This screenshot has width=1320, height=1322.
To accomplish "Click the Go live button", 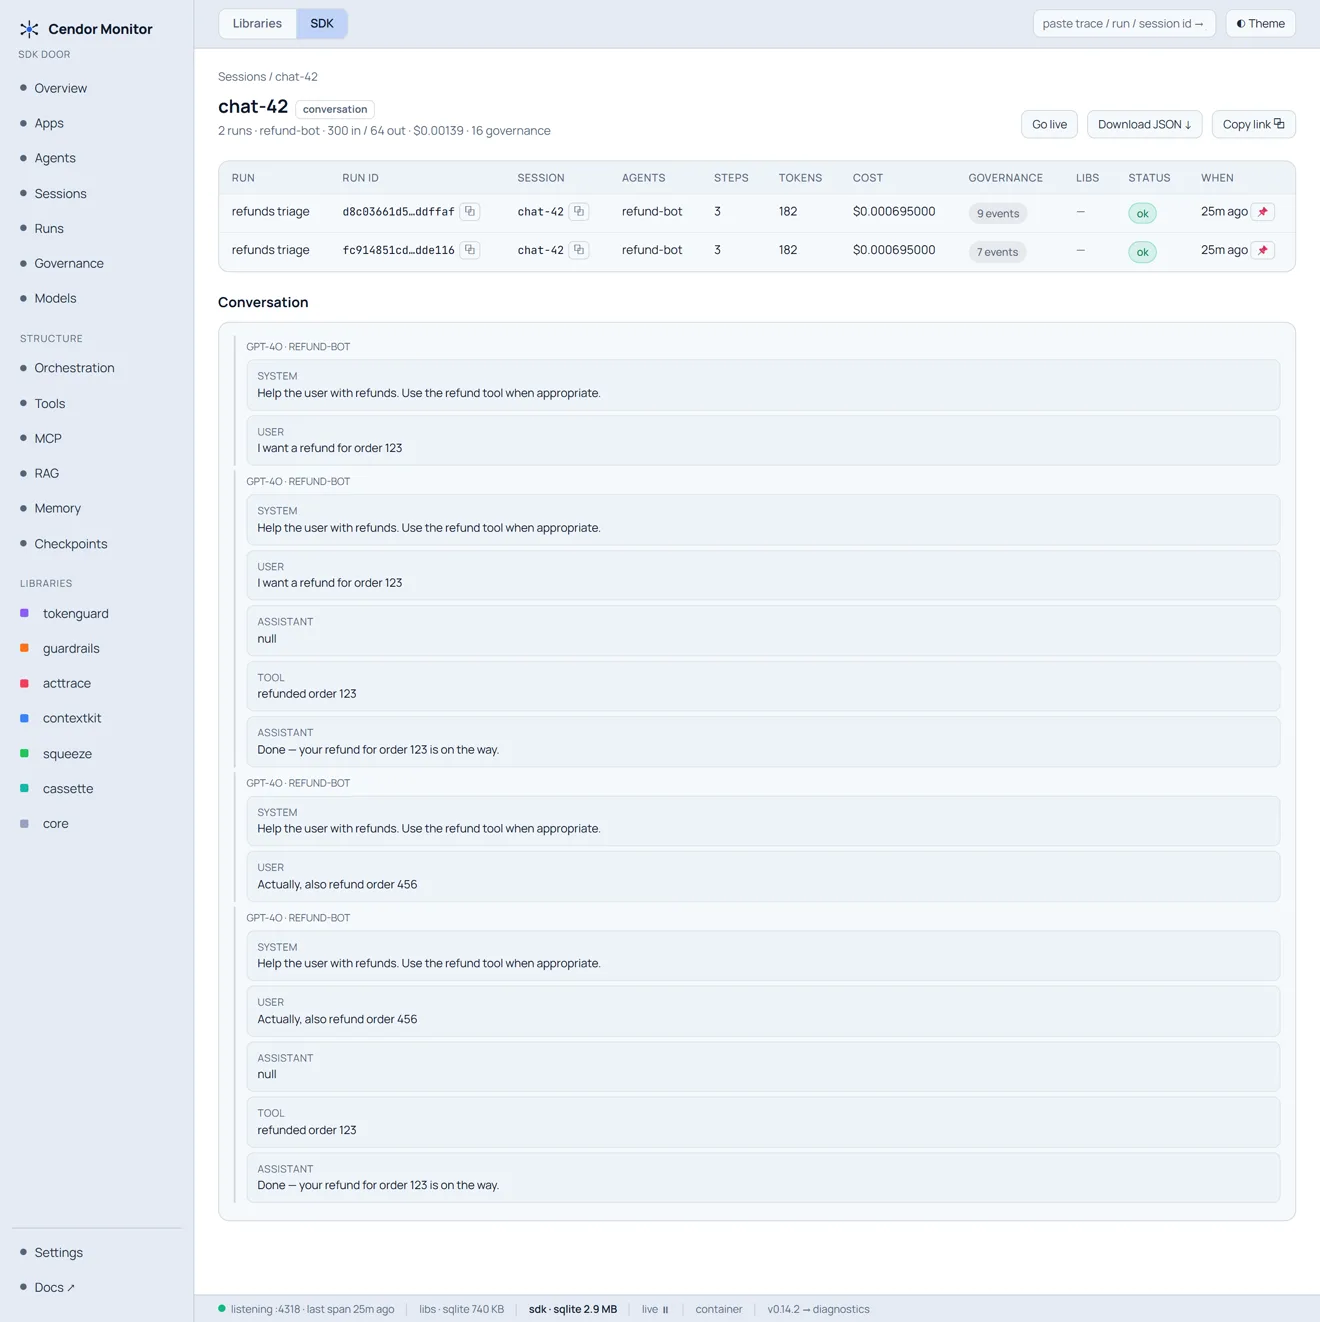I will (1049, 124).
